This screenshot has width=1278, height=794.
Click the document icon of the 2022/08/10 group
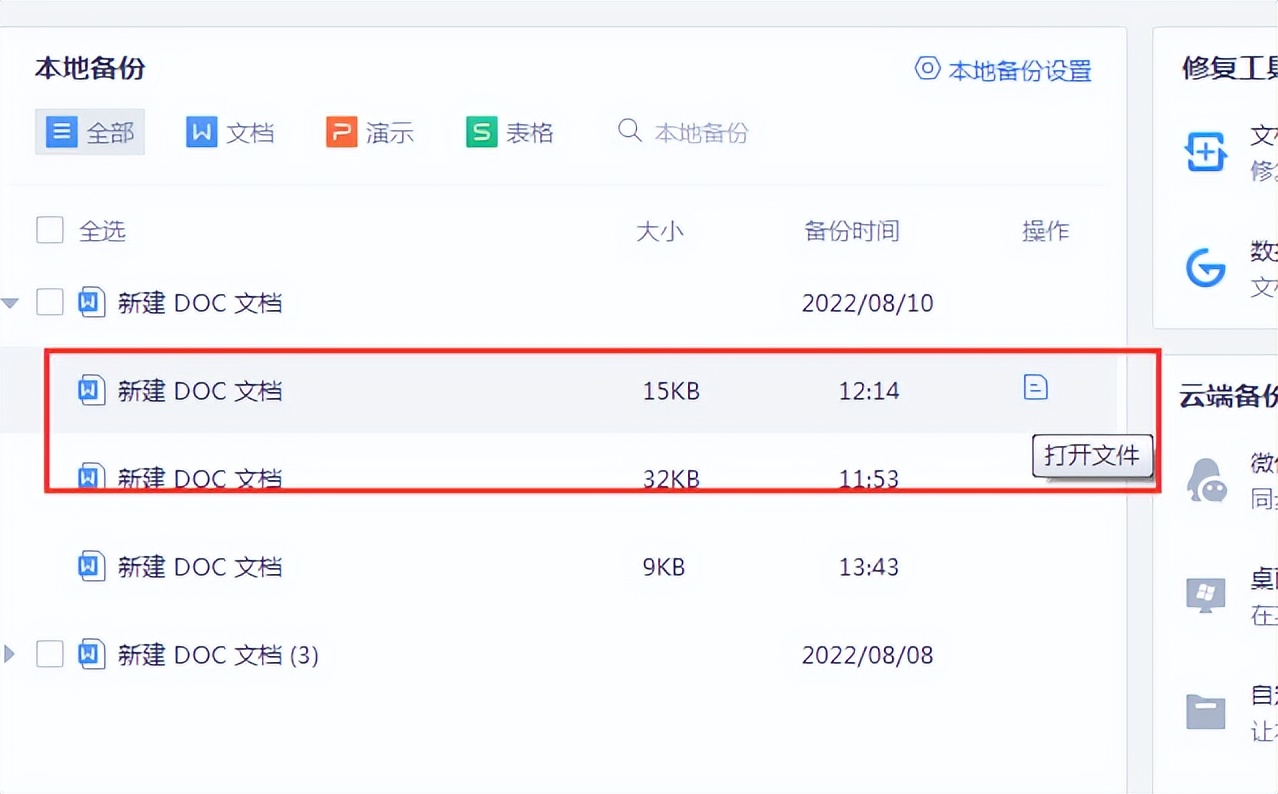coord(92,302)
